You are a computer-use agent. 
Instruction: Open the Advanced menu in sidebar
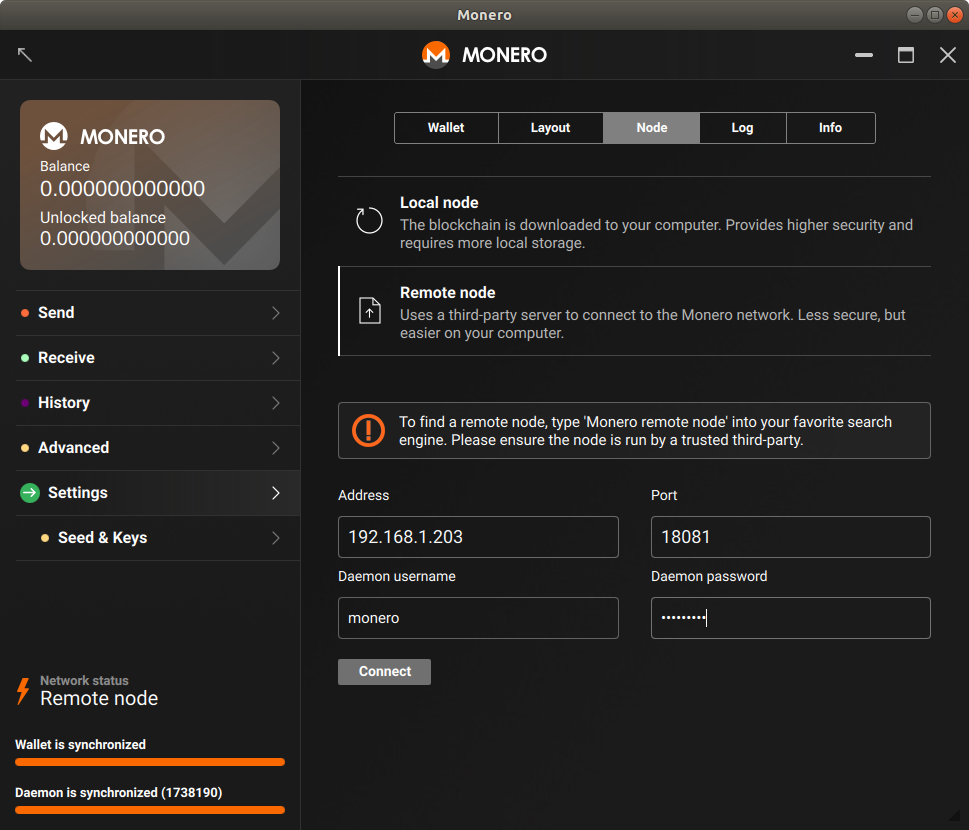(158, 448)
